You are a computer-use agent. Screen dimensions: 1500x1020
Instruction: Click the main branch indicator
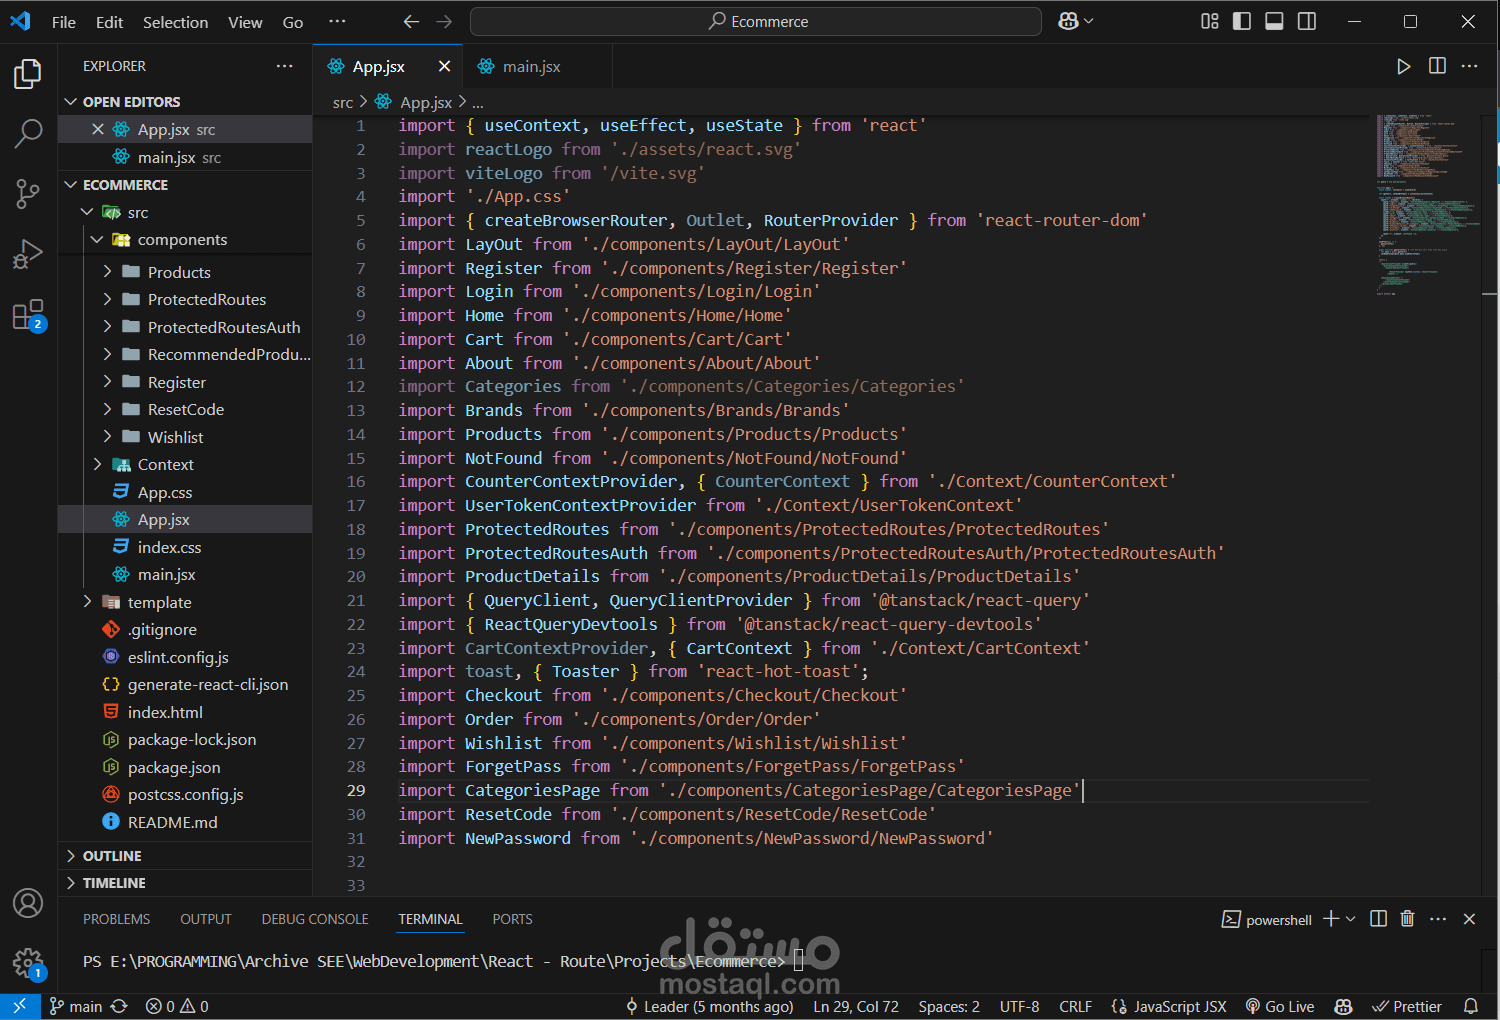point(76,1006)
